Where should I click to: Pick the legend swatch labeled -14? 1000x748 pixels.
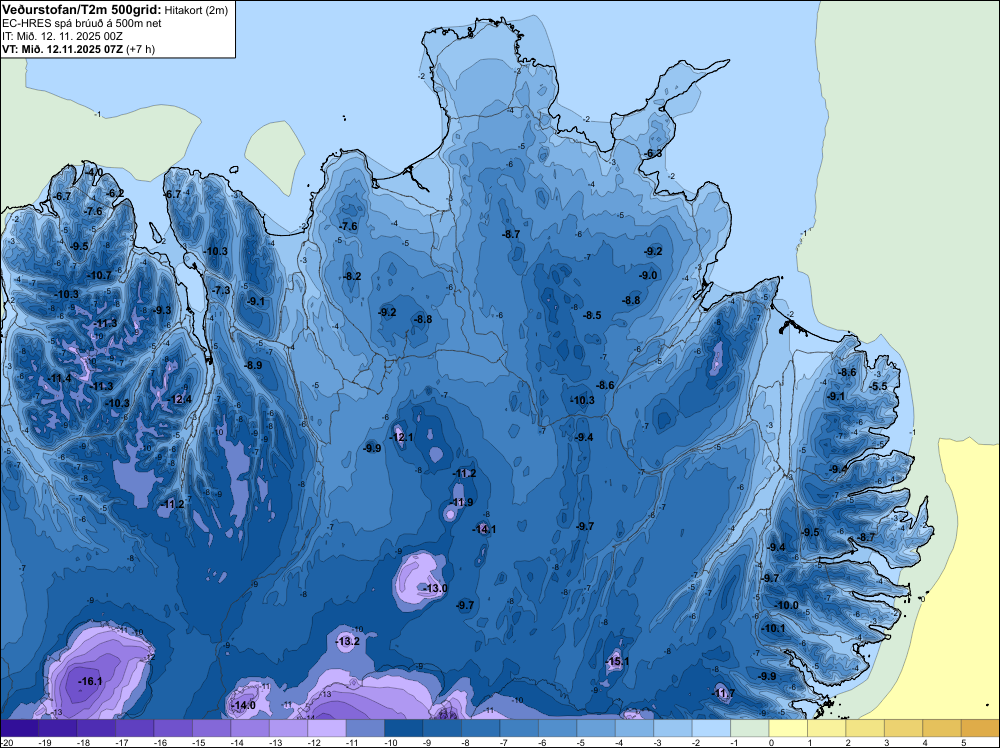click(250, 728)
